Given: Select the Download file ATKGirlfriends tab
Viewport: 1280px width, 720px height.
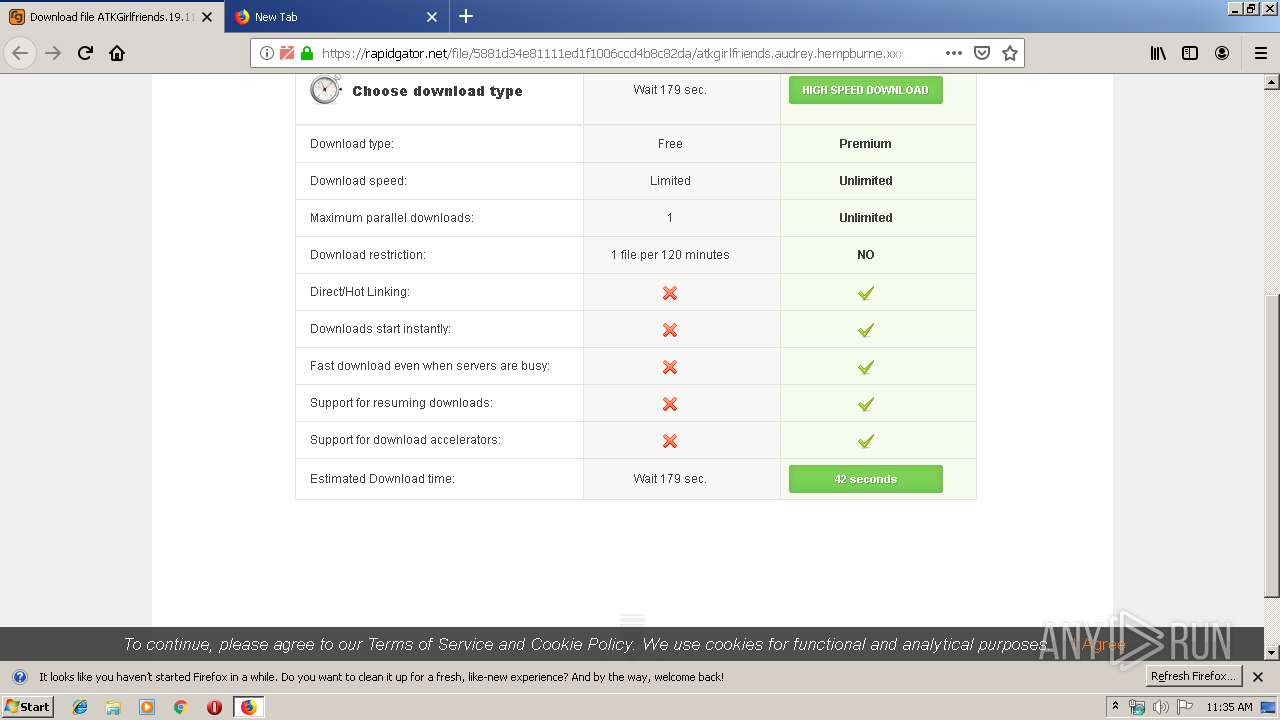Looking at the screenshot, I should [111, 17].
